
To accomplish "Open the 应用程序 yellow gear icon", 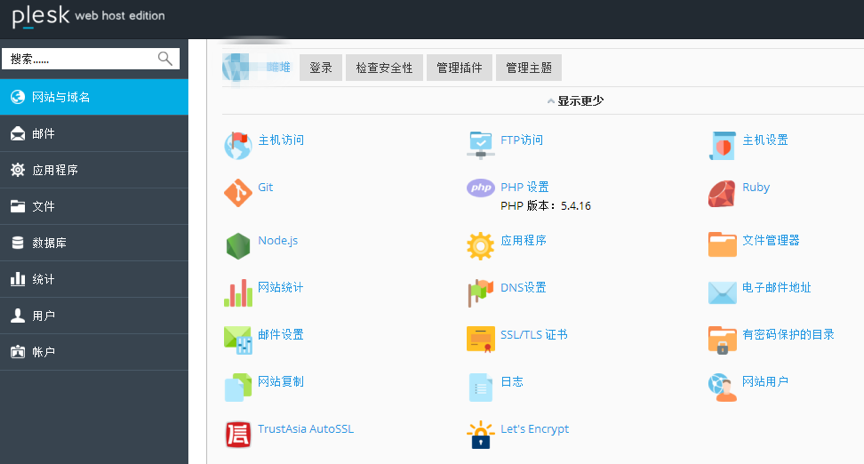I will (480, 246).
